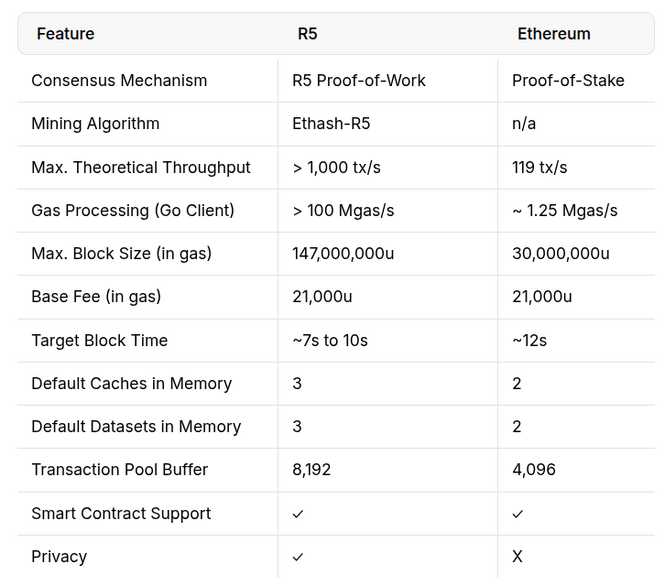This screenshot has width=664, height=585.
Task: Click the Ethereum Privacy X mark
Action: pos(517,556)
